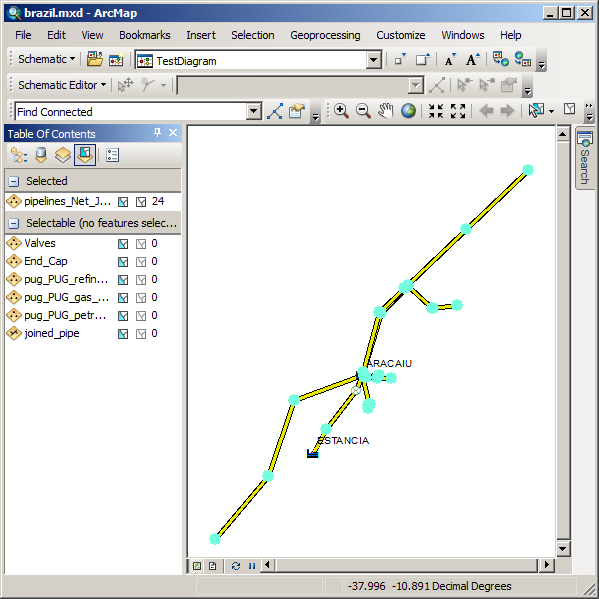
Task: Open the Schematic Editor dropdown menu
Action: (x=62, y=85)
